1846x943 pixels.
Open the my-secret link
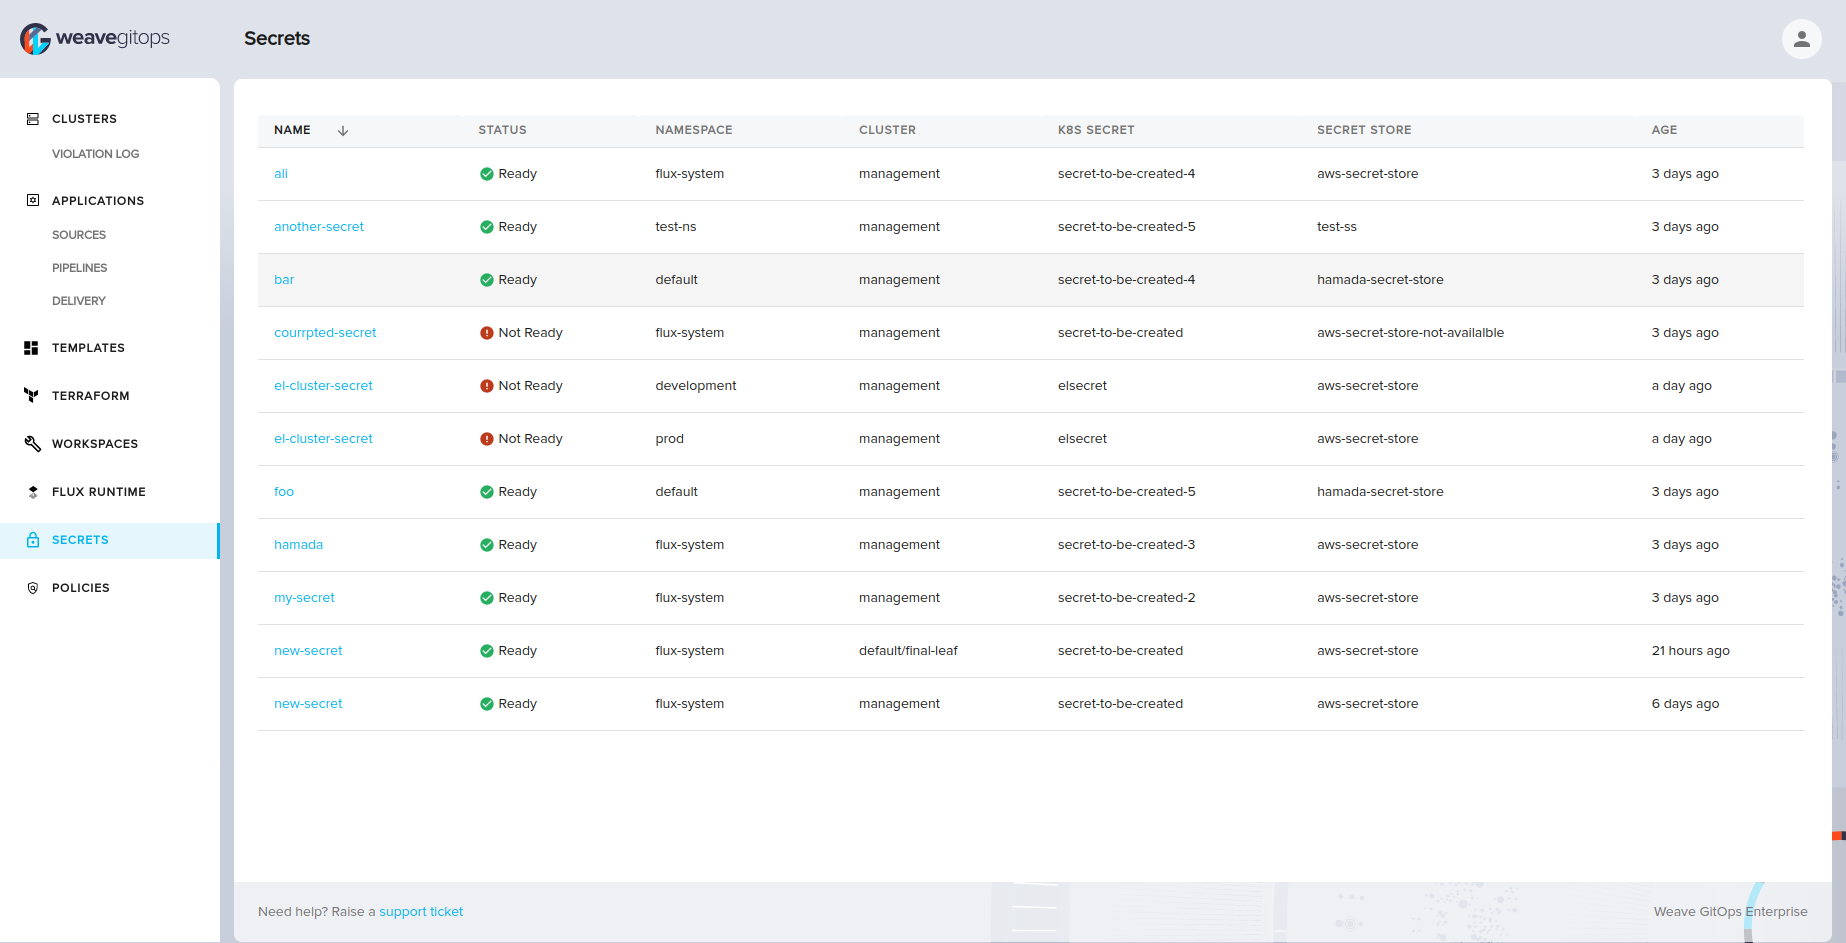[304, 598]
